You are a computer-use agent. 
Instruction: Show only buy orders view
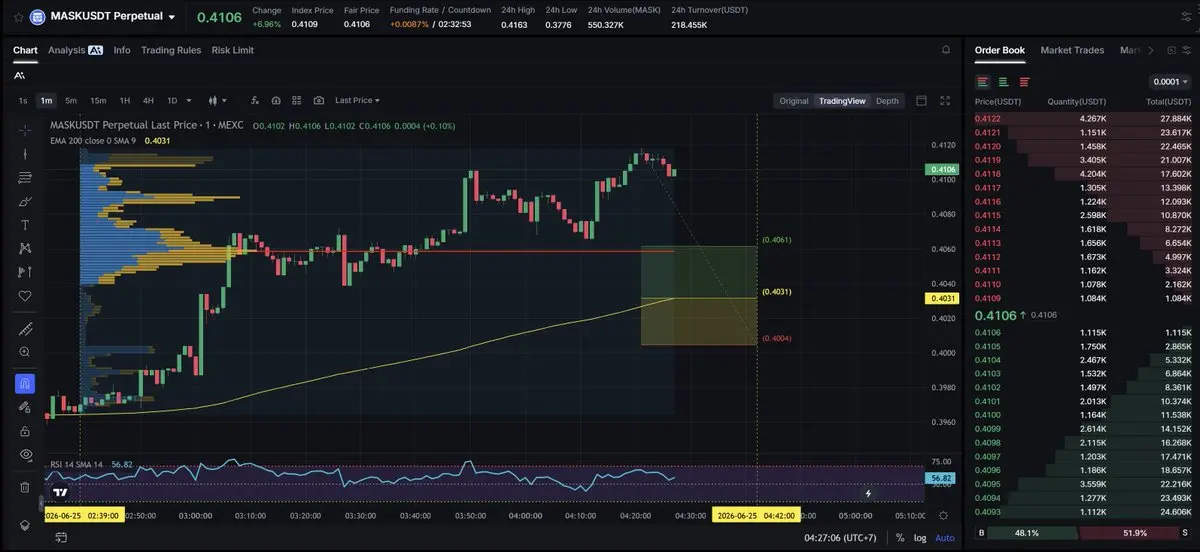click(x=1004, y=82)
